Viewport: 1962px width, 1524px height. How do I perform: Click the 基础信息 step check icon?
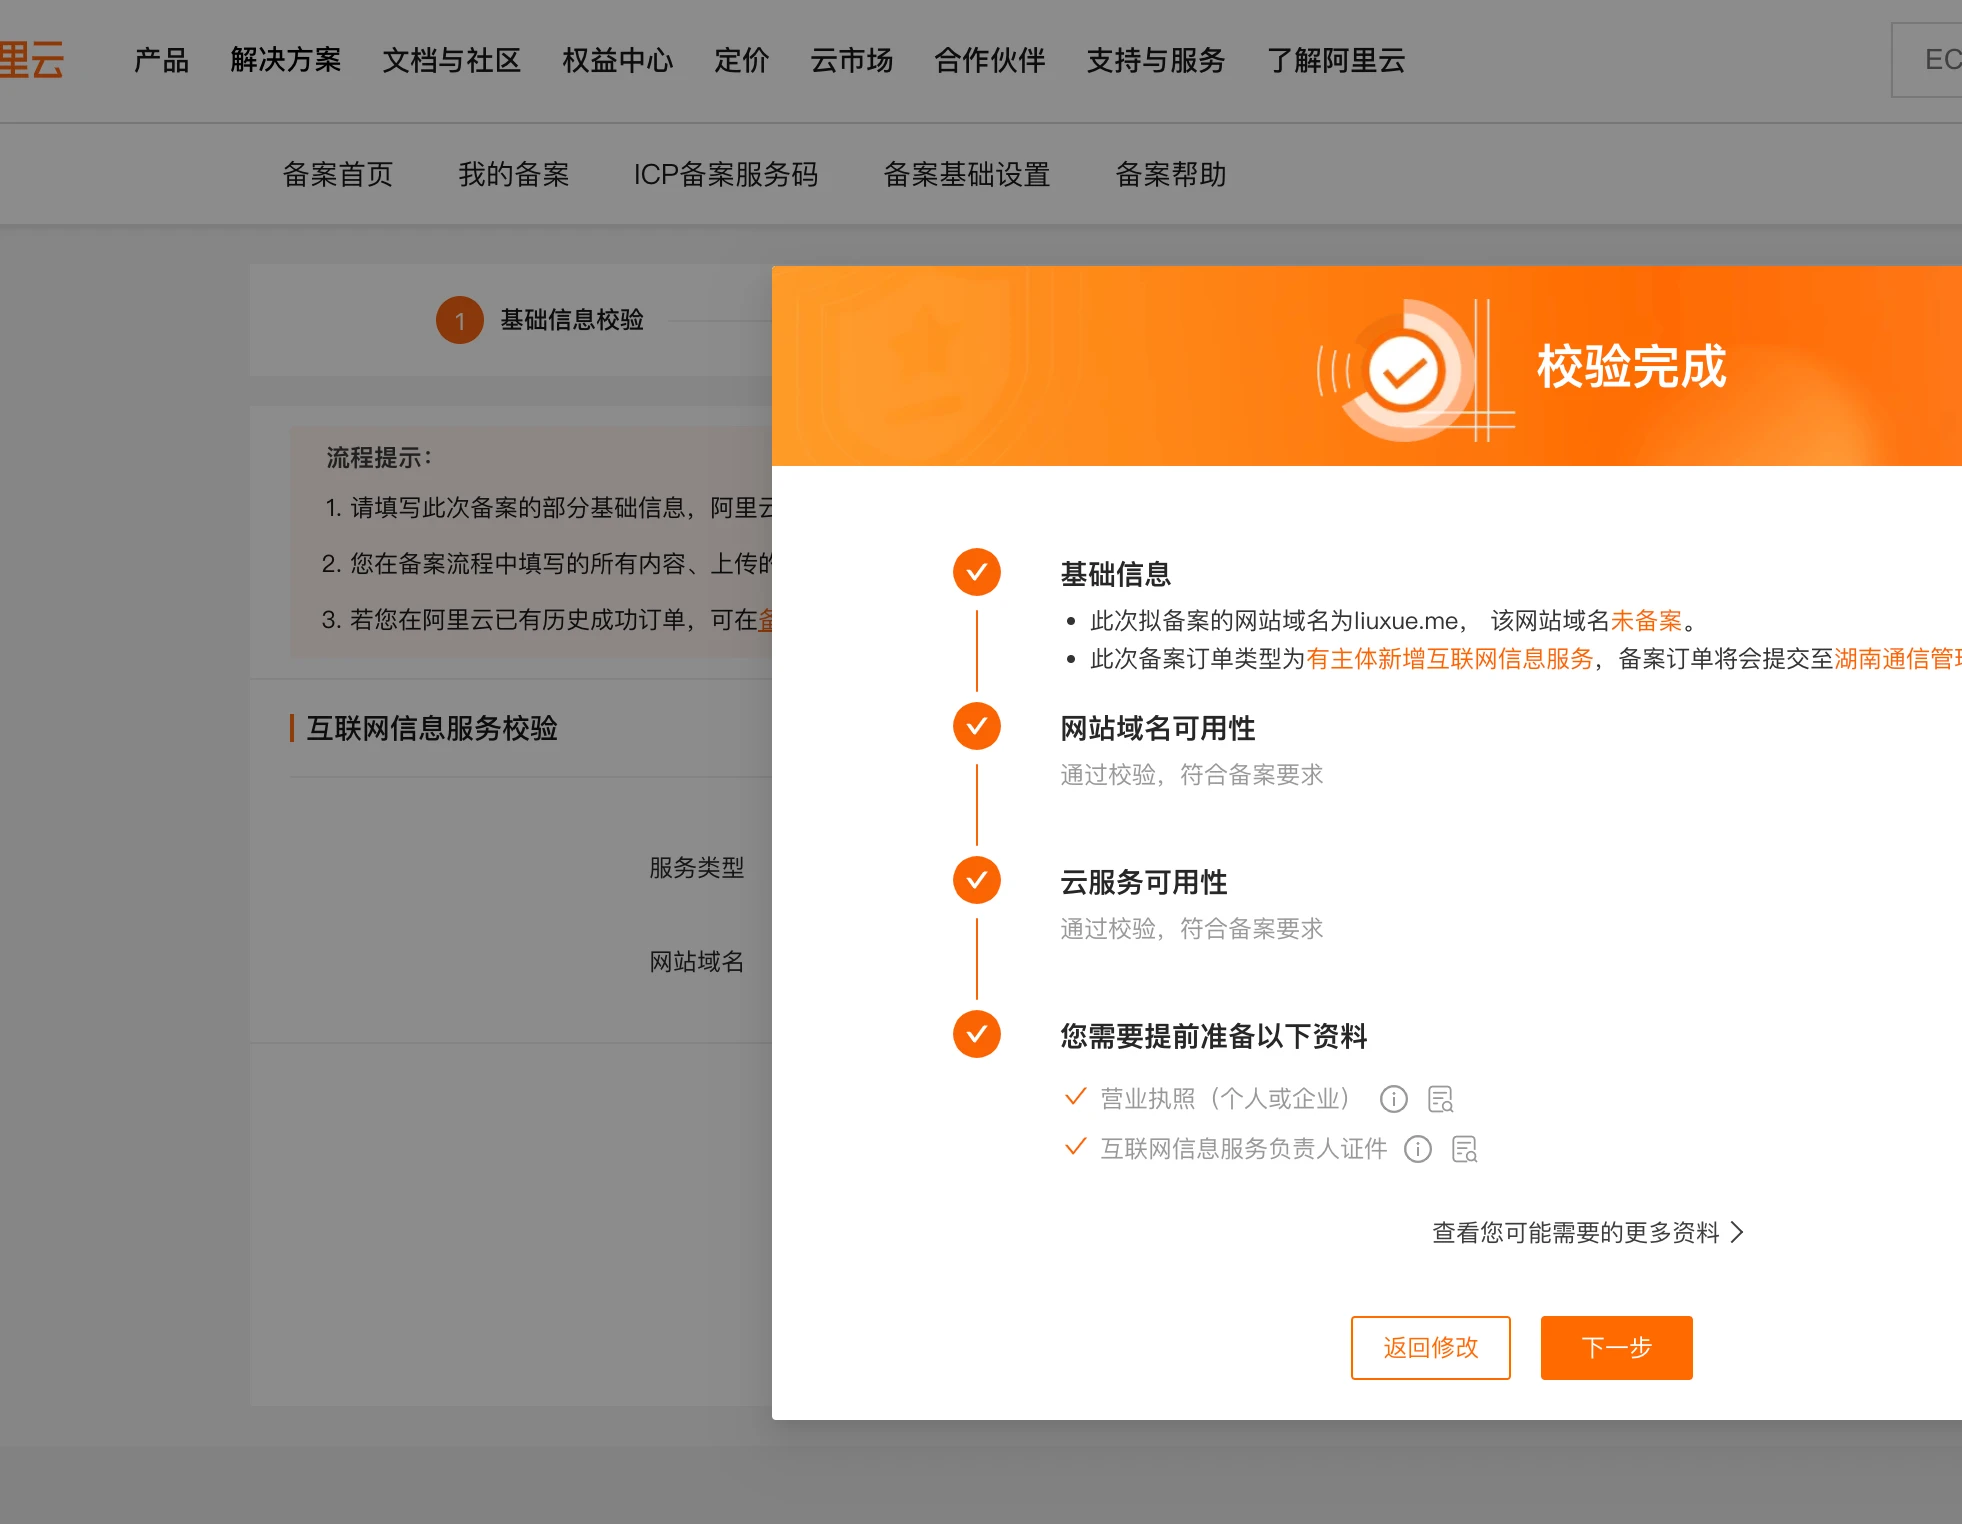click(x=976, y=572)
